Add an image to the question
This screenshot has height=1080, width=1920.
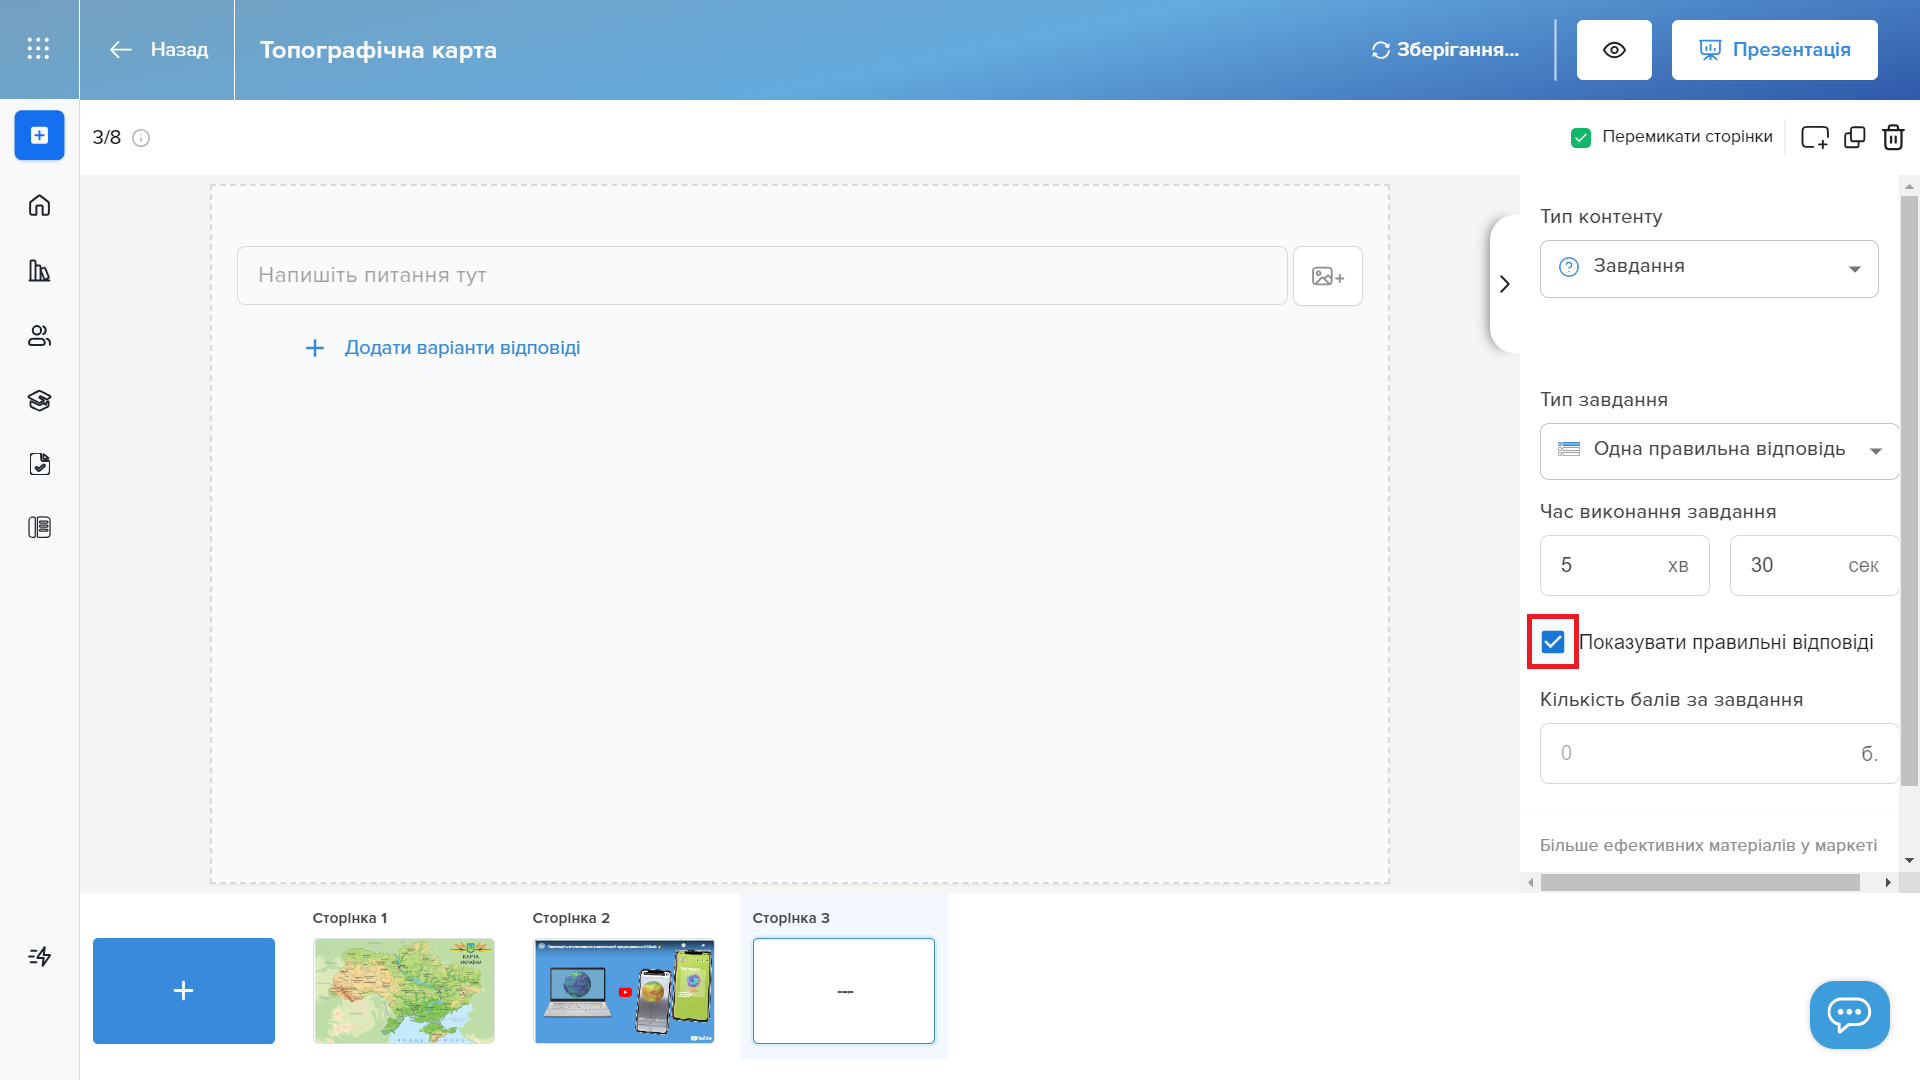point(1327,276)
